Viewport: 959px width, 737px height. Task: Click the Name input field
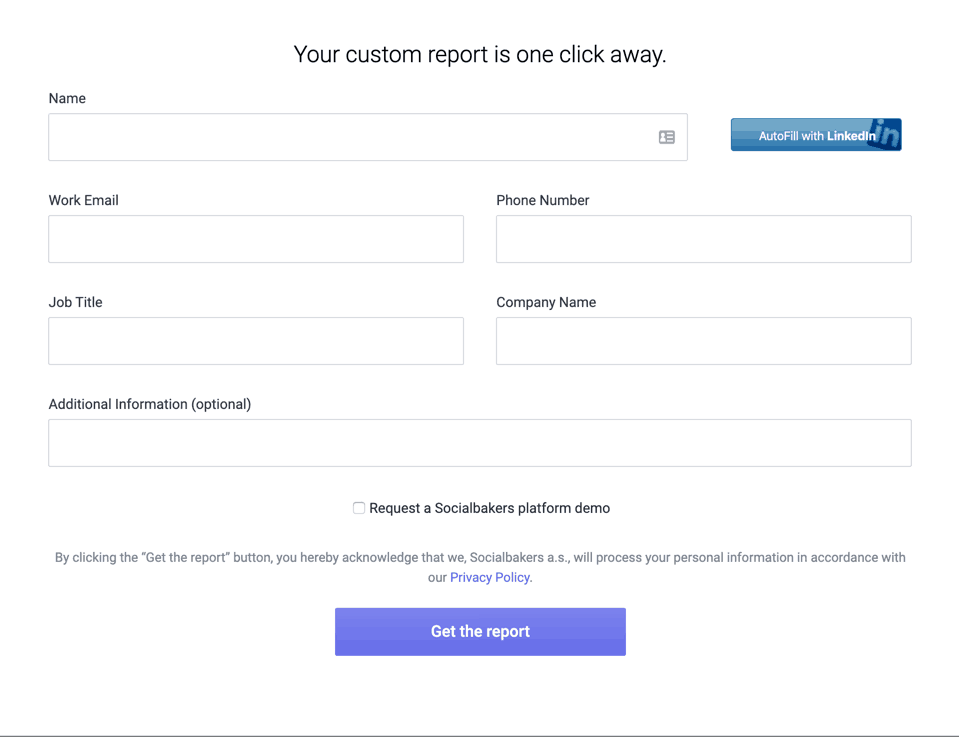point(368,137)
